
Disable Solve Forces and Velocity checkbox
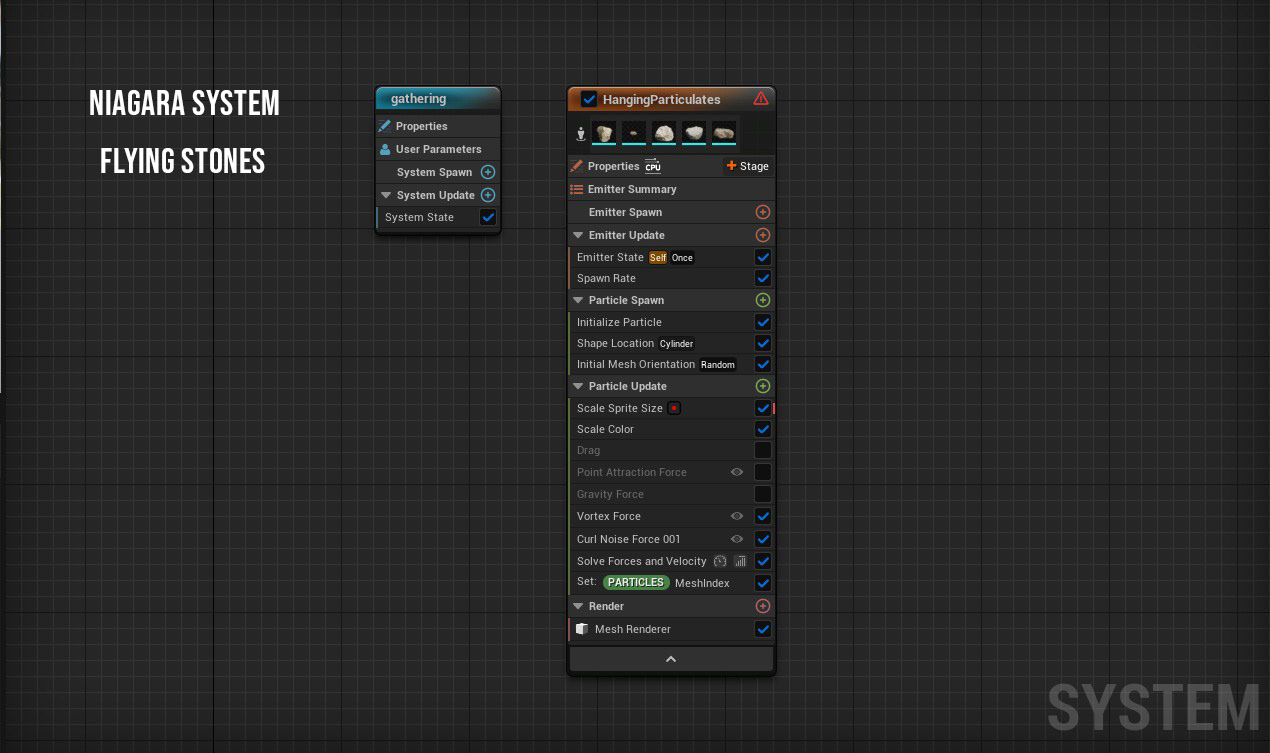[763, 561]
